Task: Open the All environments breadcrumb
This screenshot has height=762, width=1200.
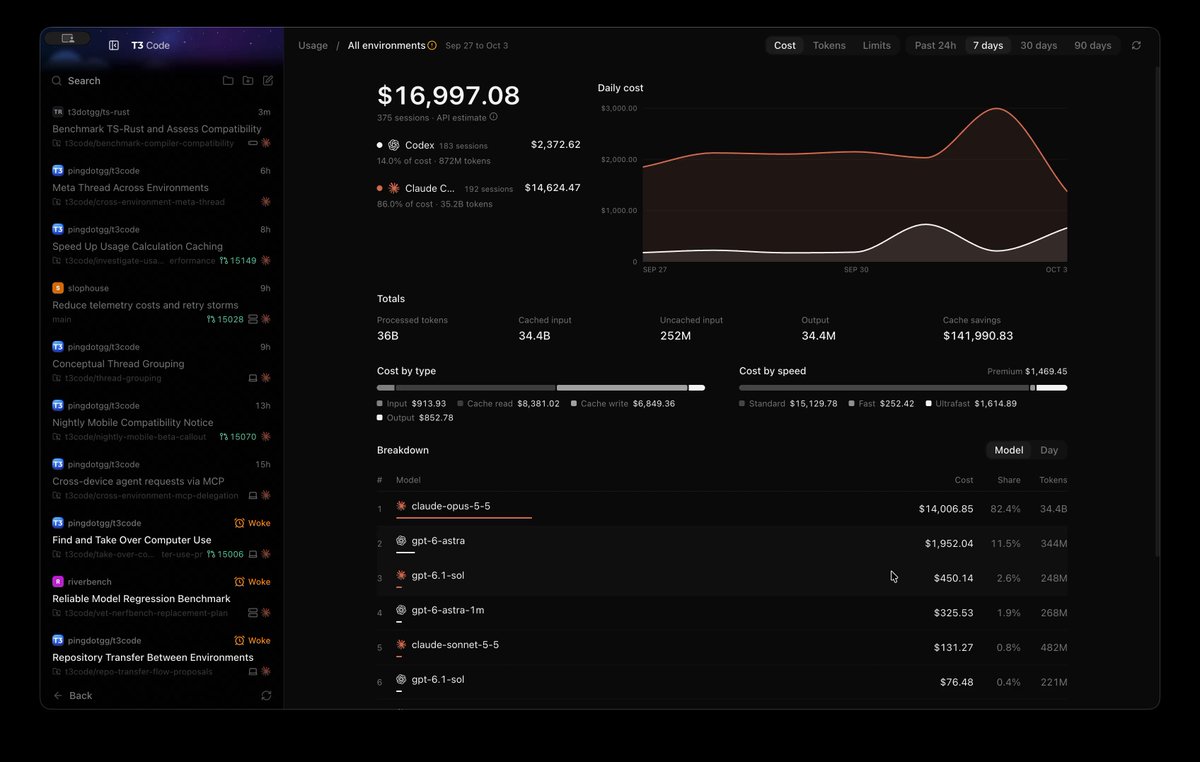Action: [x=386, y=45]
